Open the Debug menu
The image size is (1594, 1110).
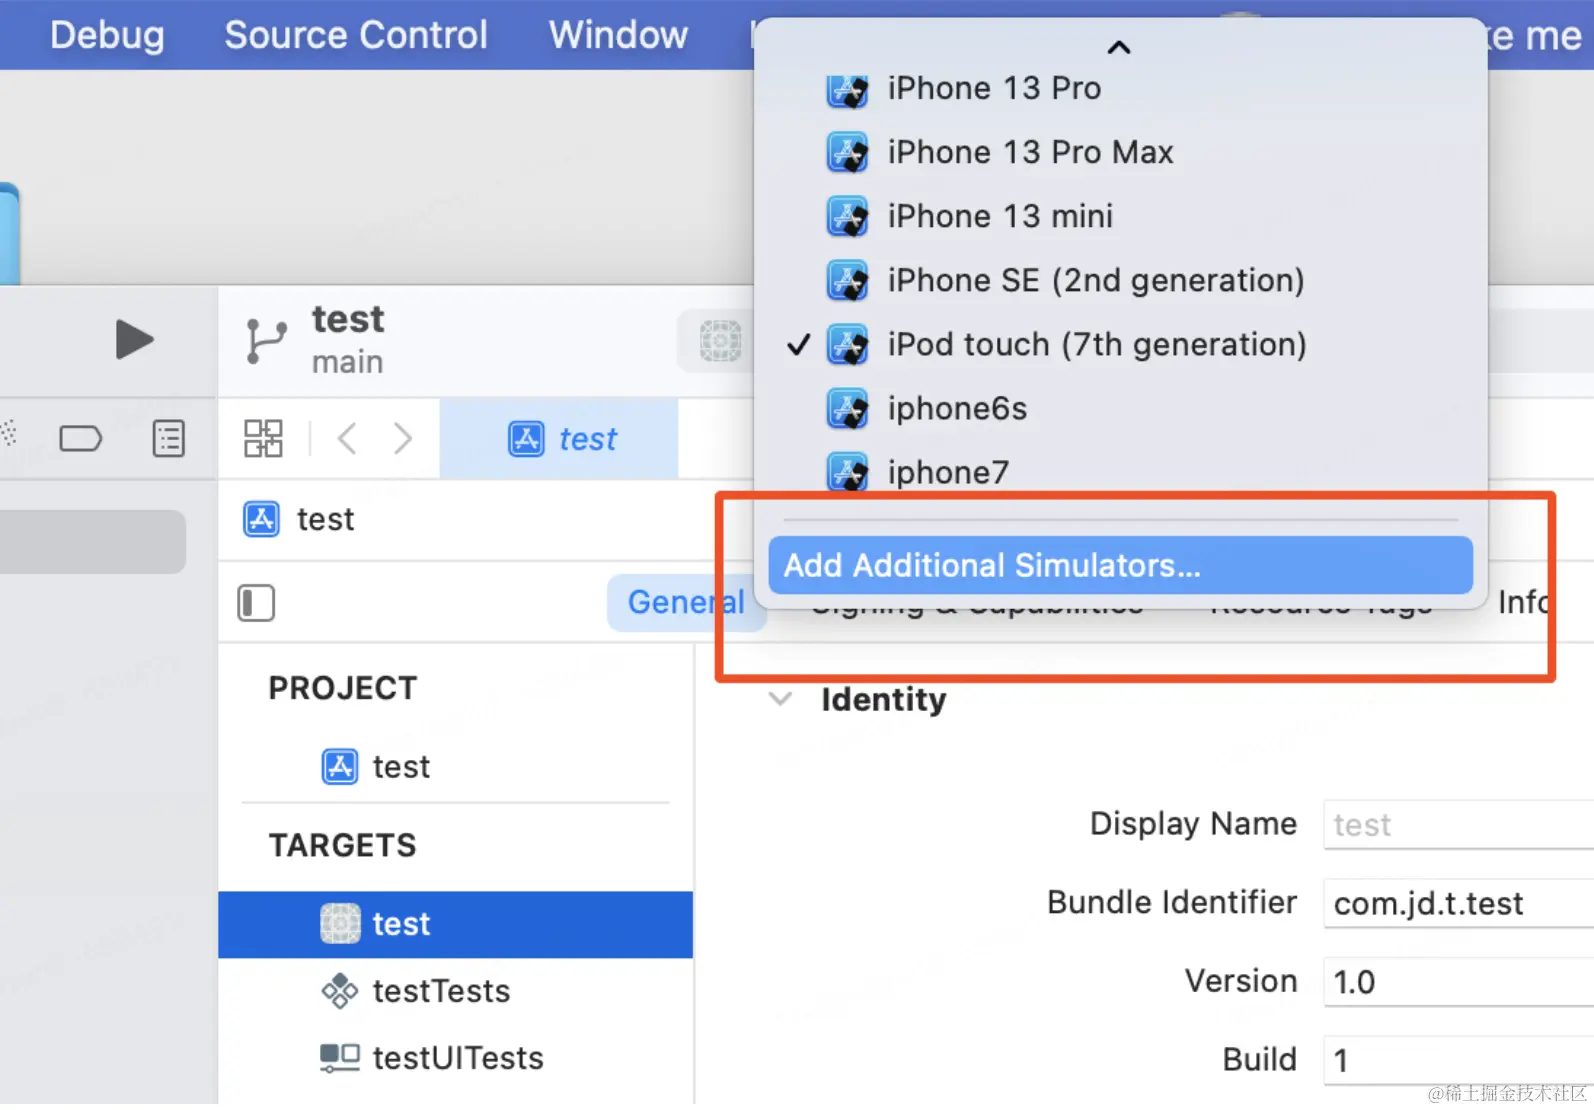tap(107, 35)
